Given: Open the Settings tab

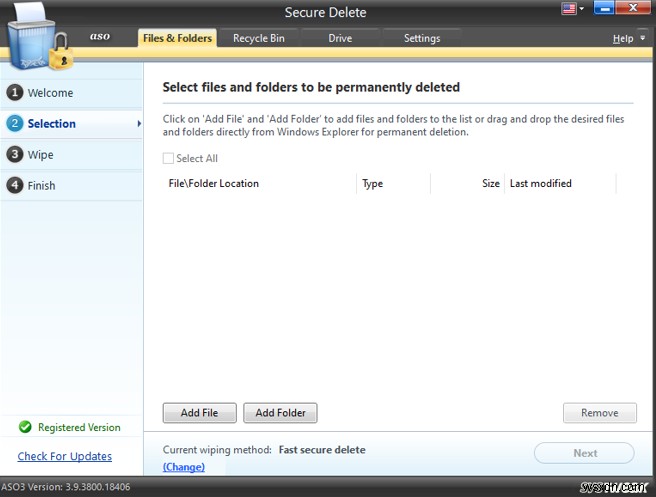Looking at the screenshot, I should (422, 38).
